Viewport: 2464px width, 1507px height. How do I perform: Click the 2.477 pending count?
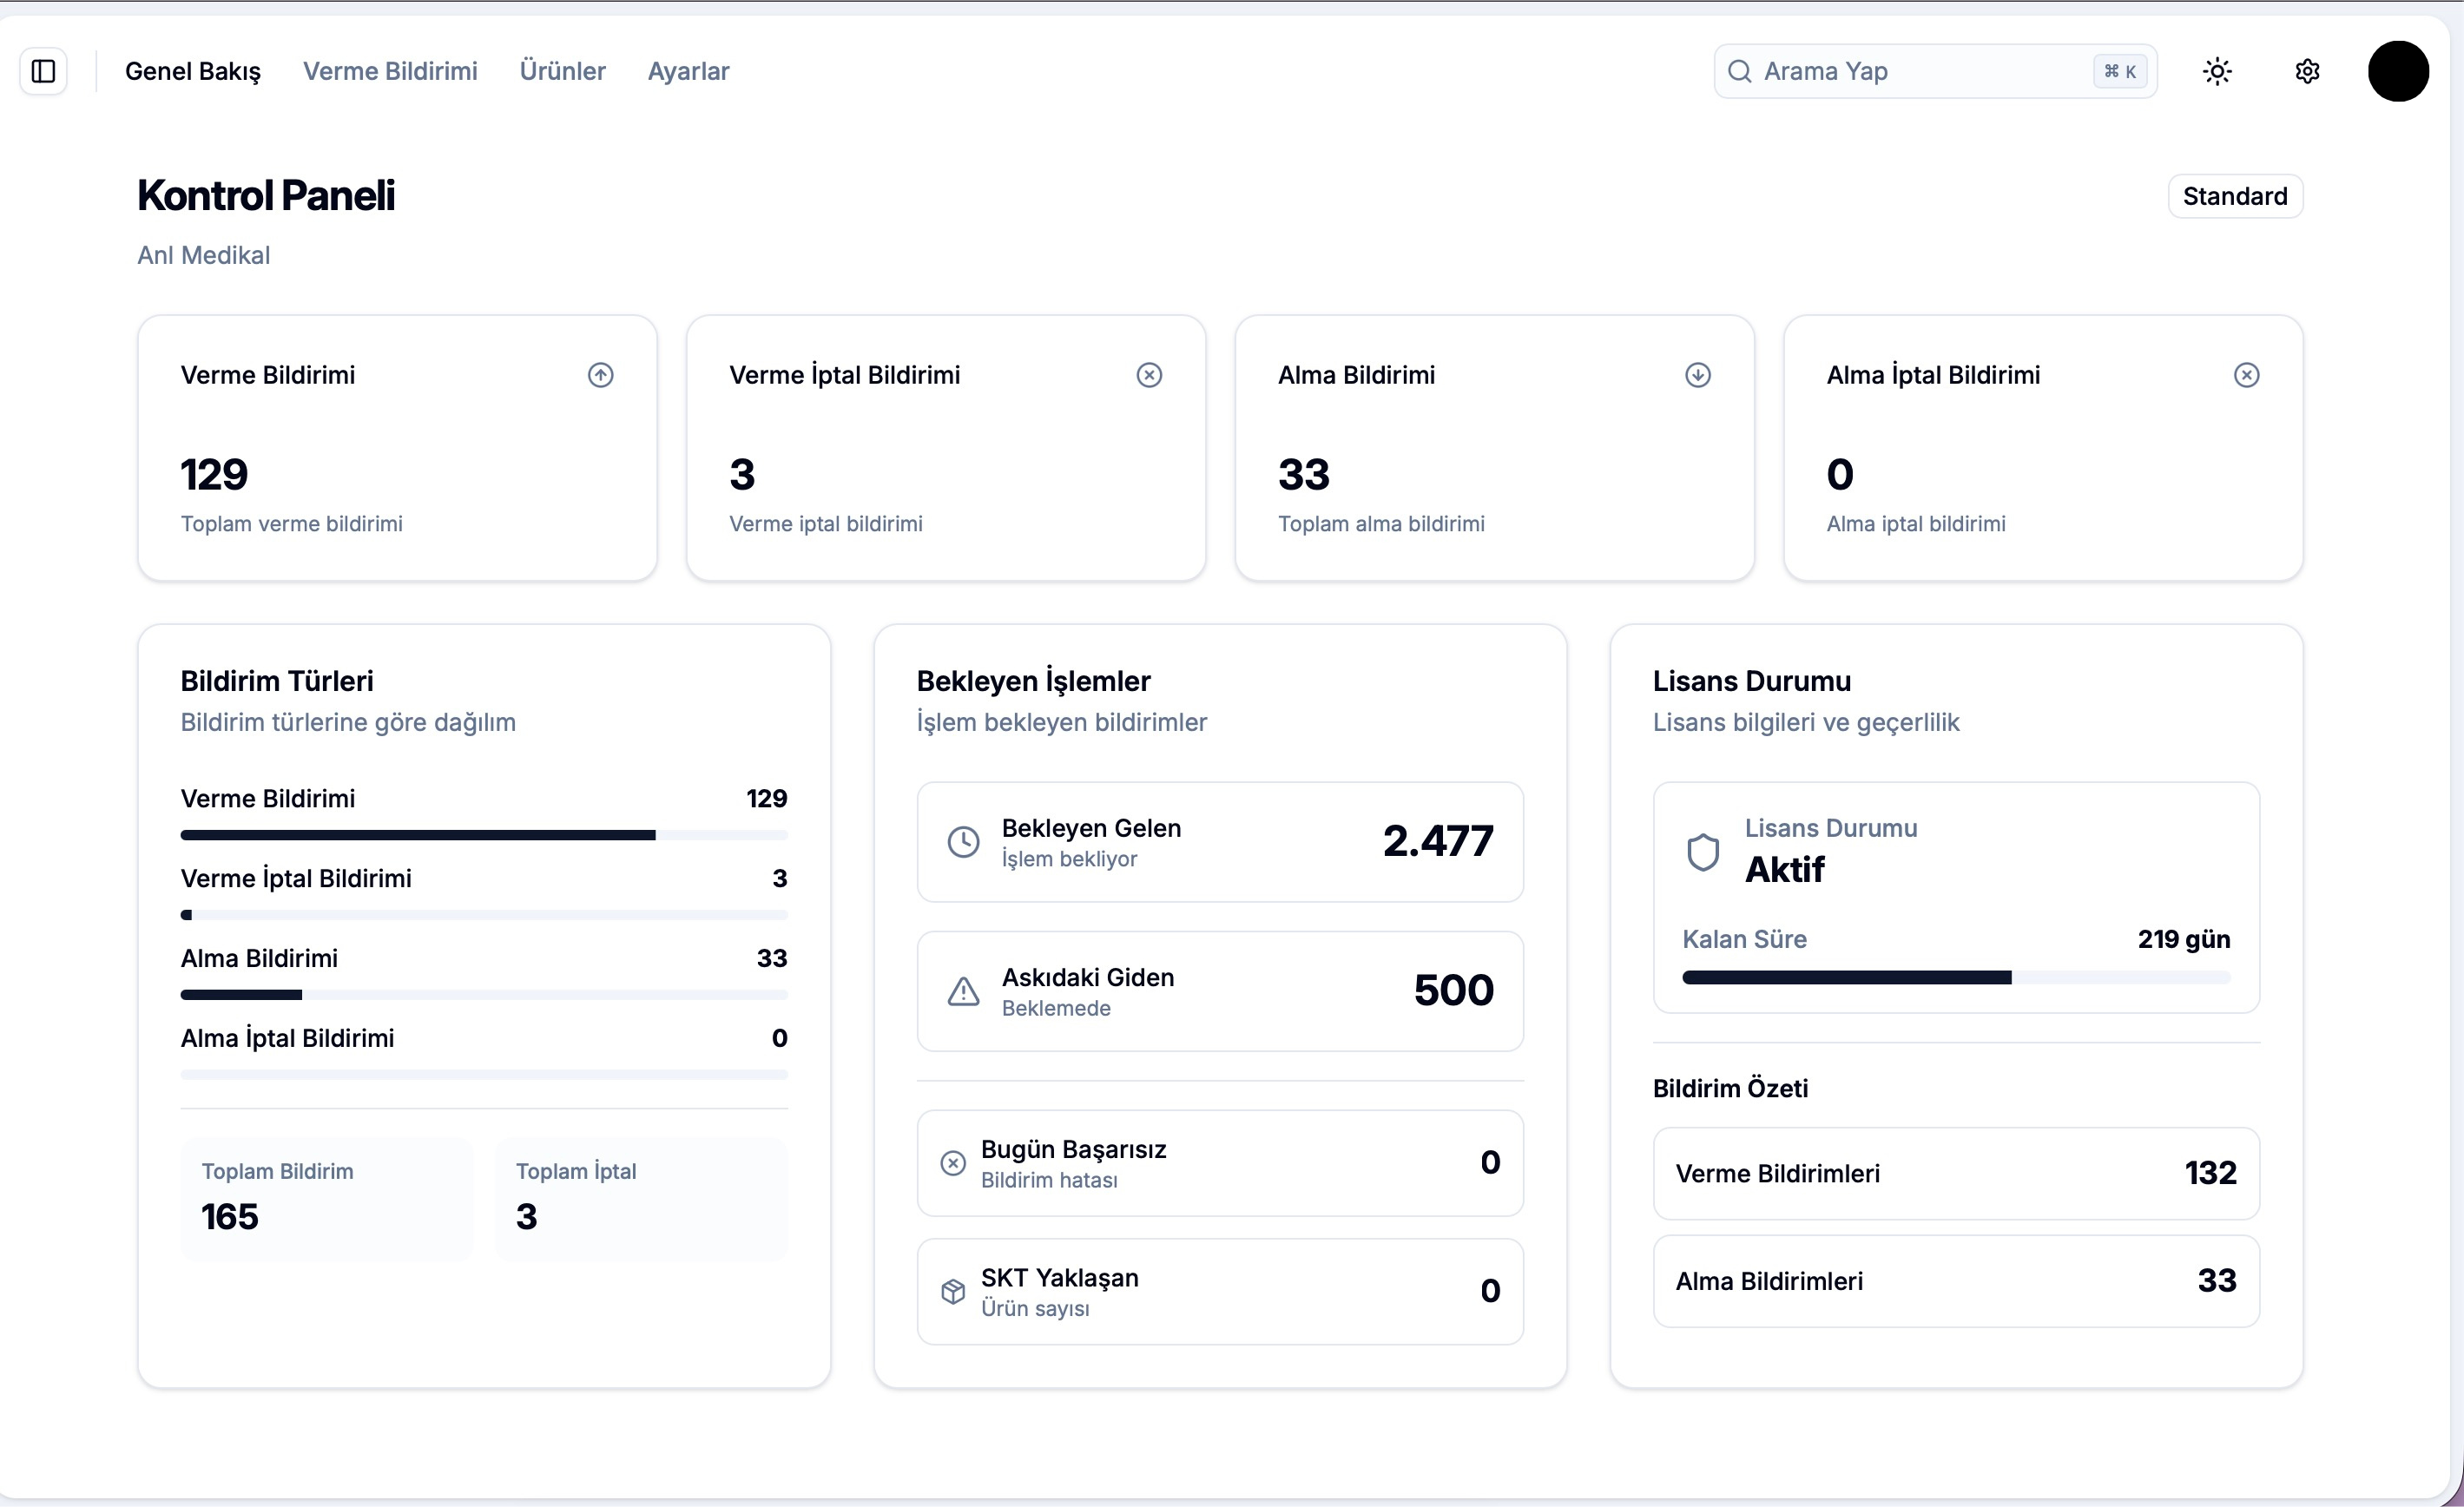[1438, 842]
